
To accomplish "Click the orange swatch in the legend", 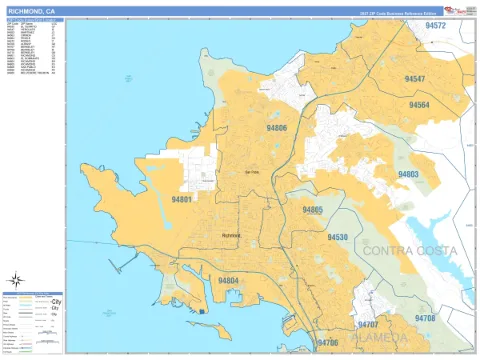I will [26, 297].
